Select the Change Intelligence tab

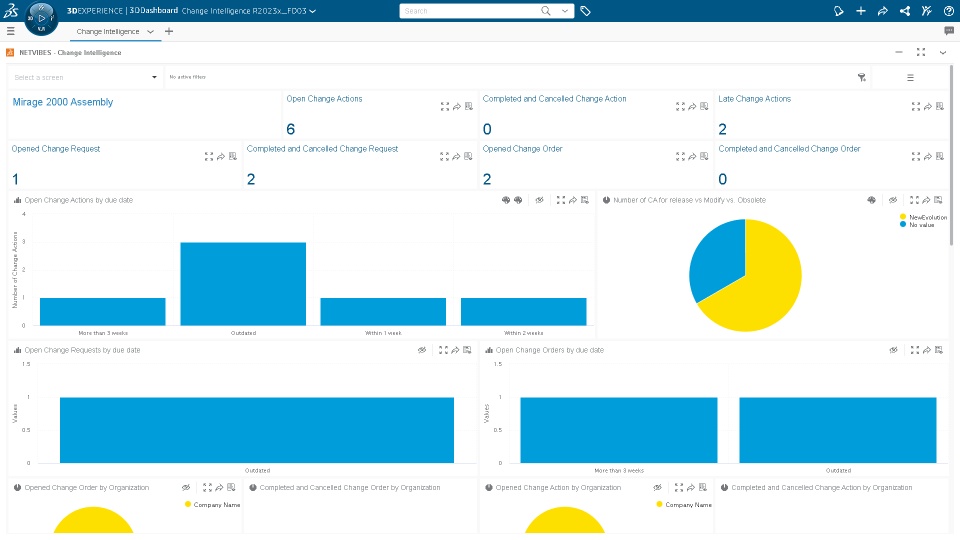[x=108, y=31]
